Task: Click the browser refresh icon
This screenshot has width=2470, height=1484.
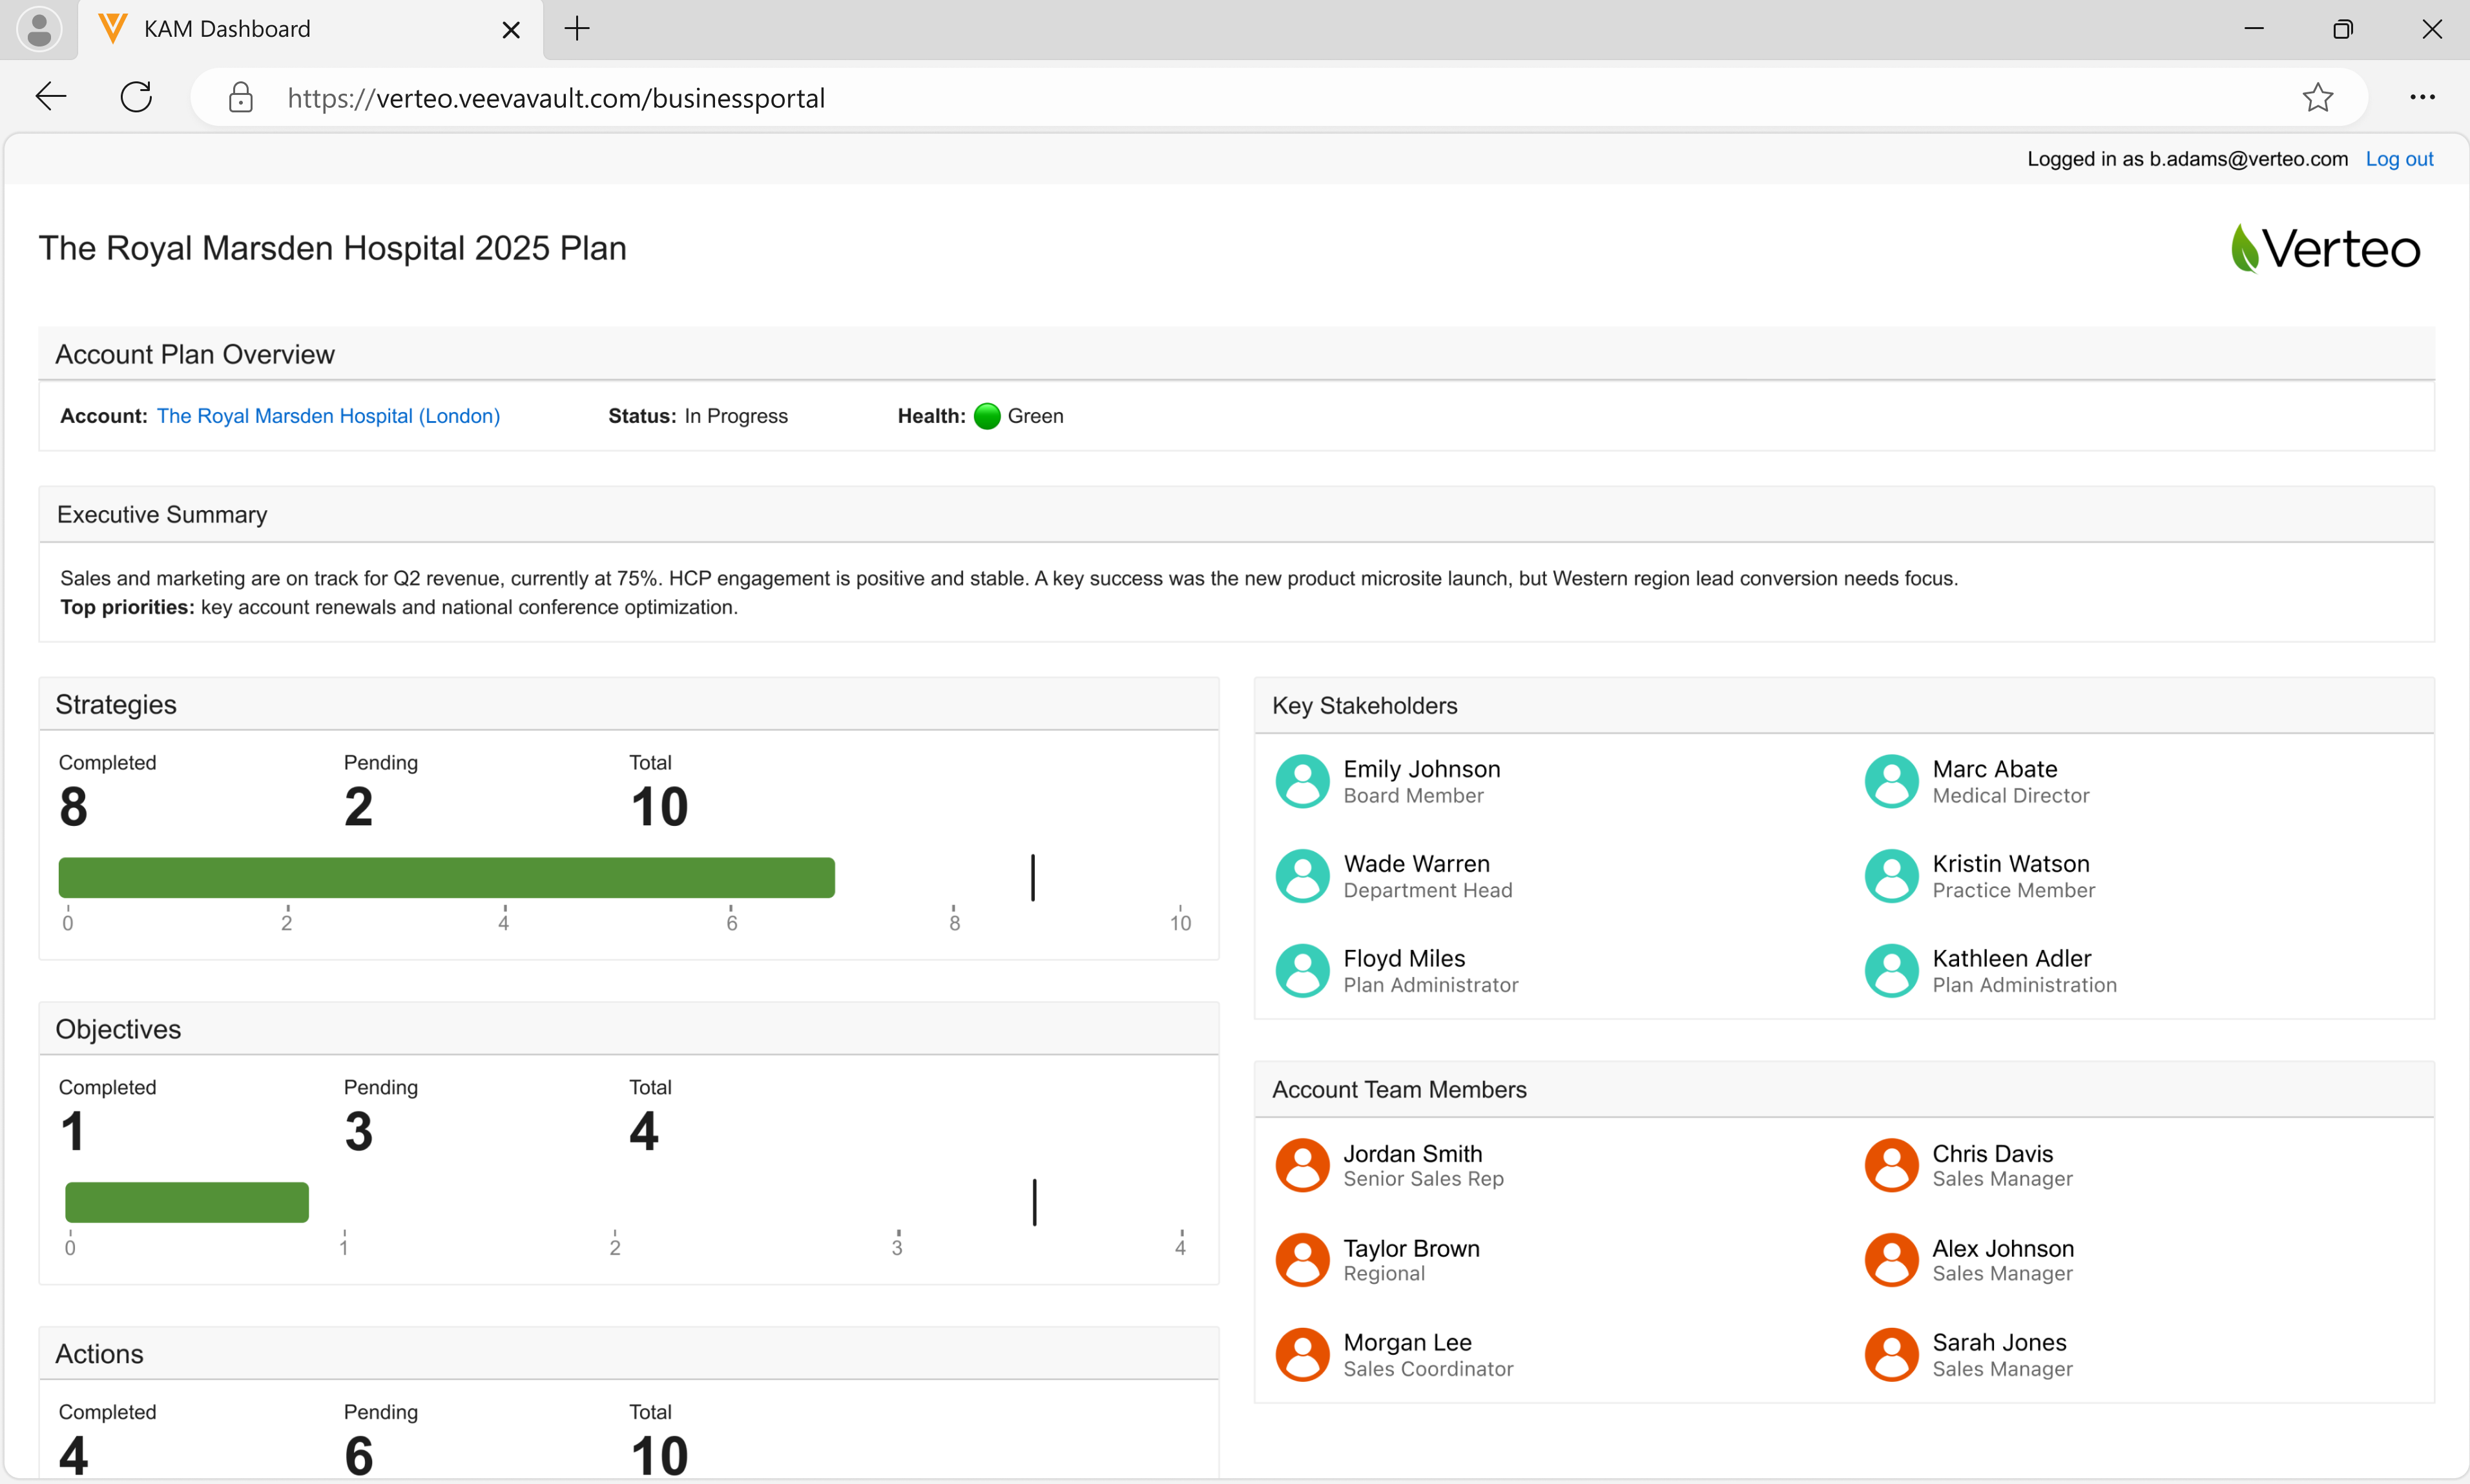Action: pos(136,97)
